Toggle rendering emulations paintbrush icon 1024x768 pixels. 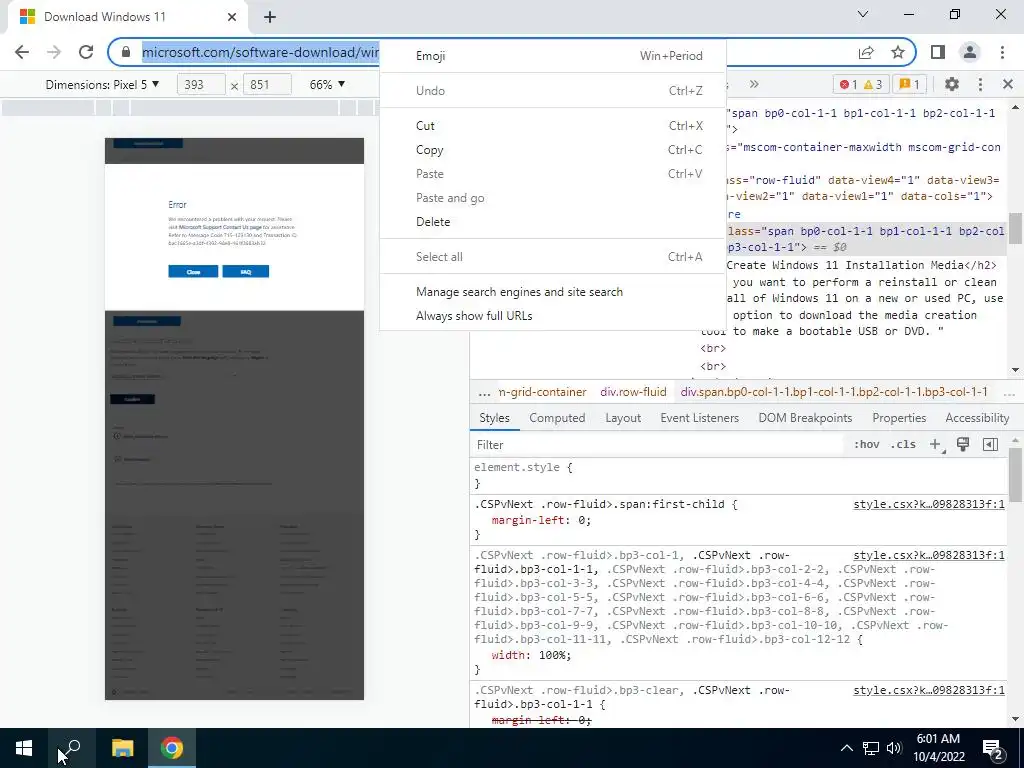coord(963,445)
